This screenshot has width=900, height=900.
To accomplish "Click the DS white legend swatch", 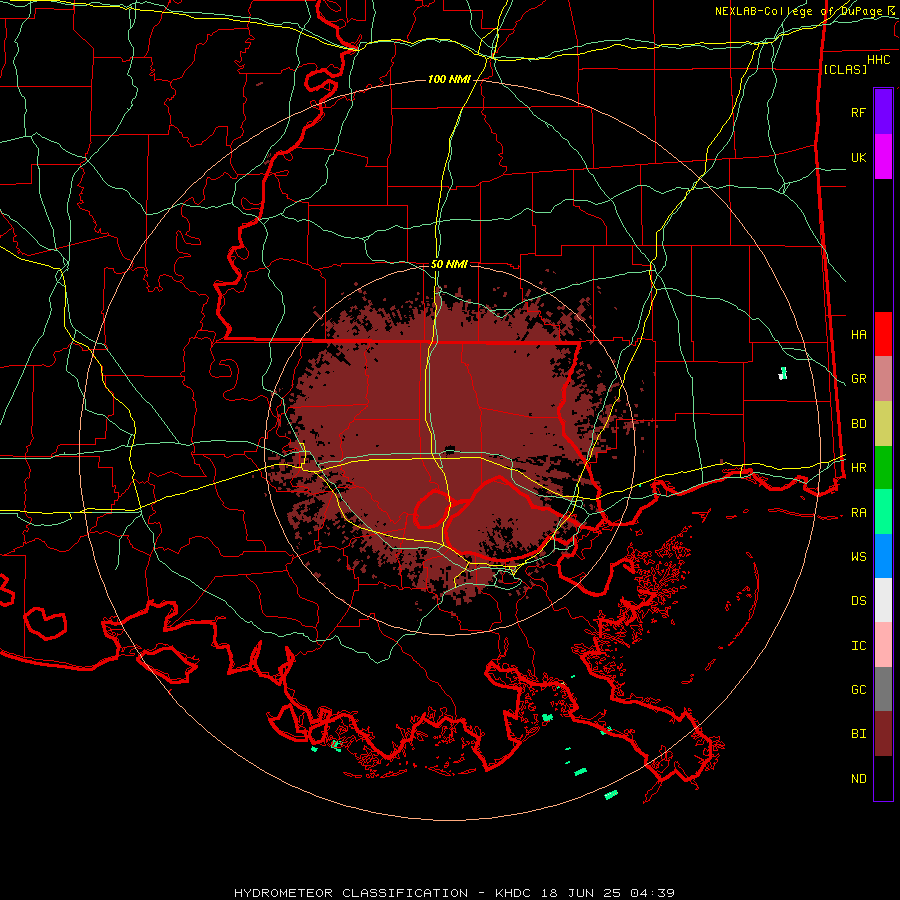I will click(x=883, y=600).
